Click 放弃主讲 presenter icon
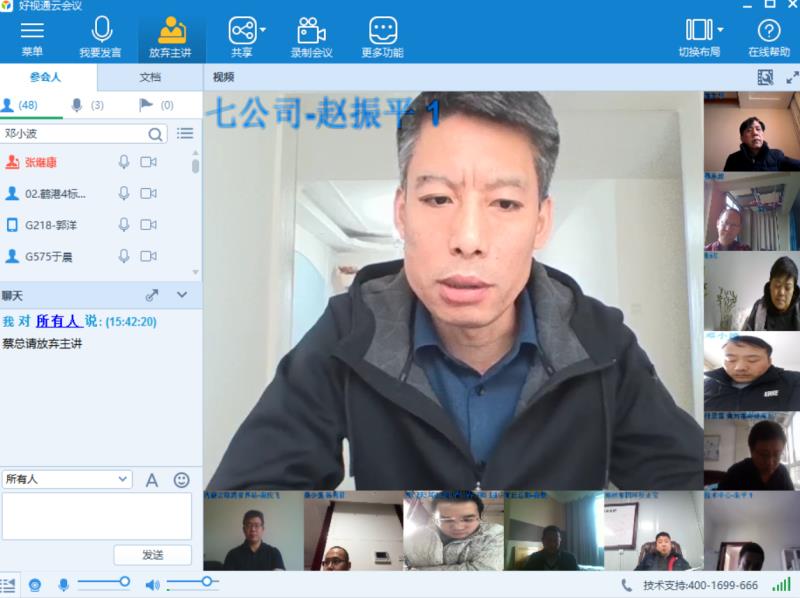800x598 pixels. (x=170, y=31)
